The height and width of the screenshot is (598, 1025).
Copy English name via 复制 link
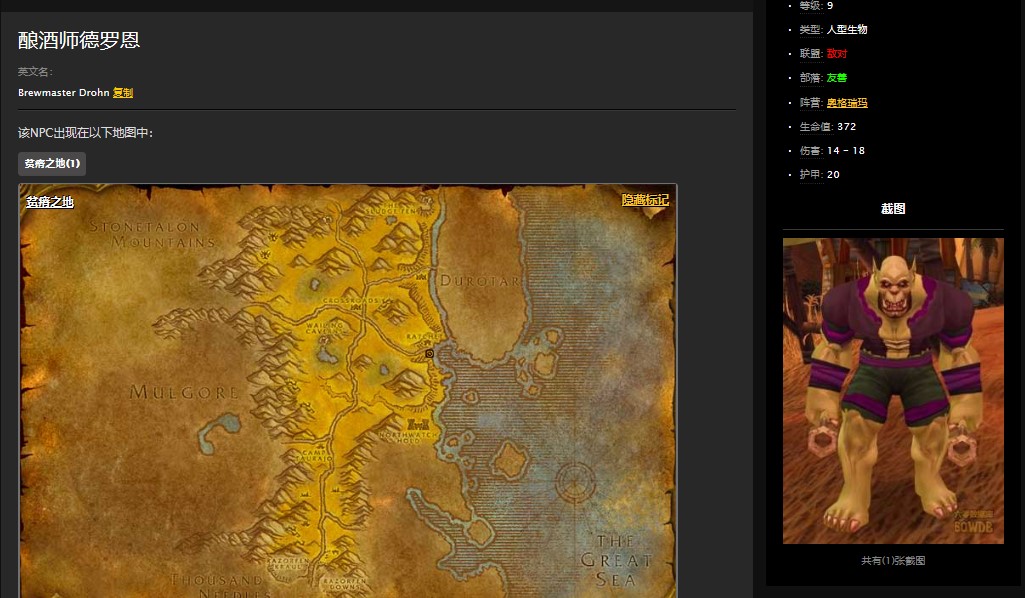click(123, 93)
